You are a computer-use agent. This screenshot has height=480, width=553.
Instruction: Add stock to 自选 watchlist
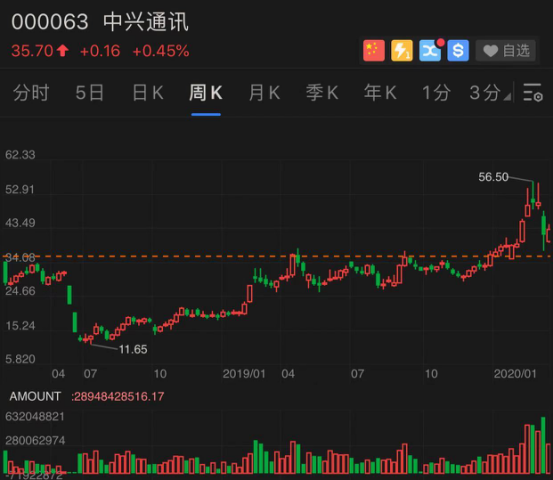coord(506,50)
